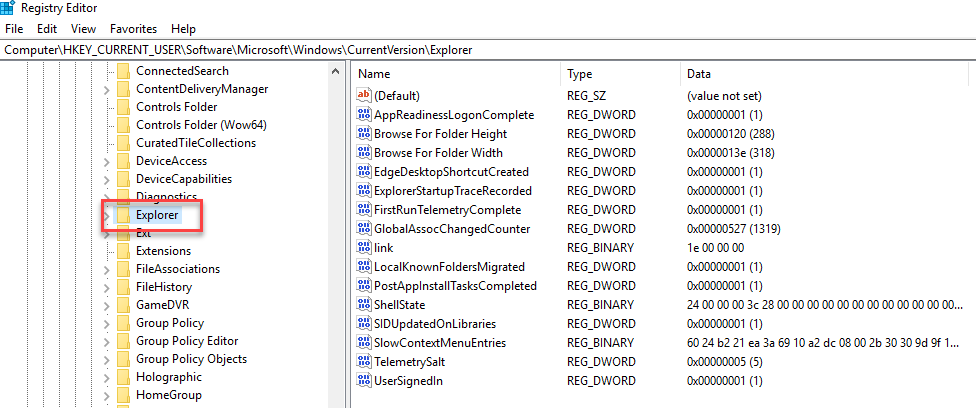Expand the FileAssociations key
This screenshot has height=408, width=976.
click(106, 270)
